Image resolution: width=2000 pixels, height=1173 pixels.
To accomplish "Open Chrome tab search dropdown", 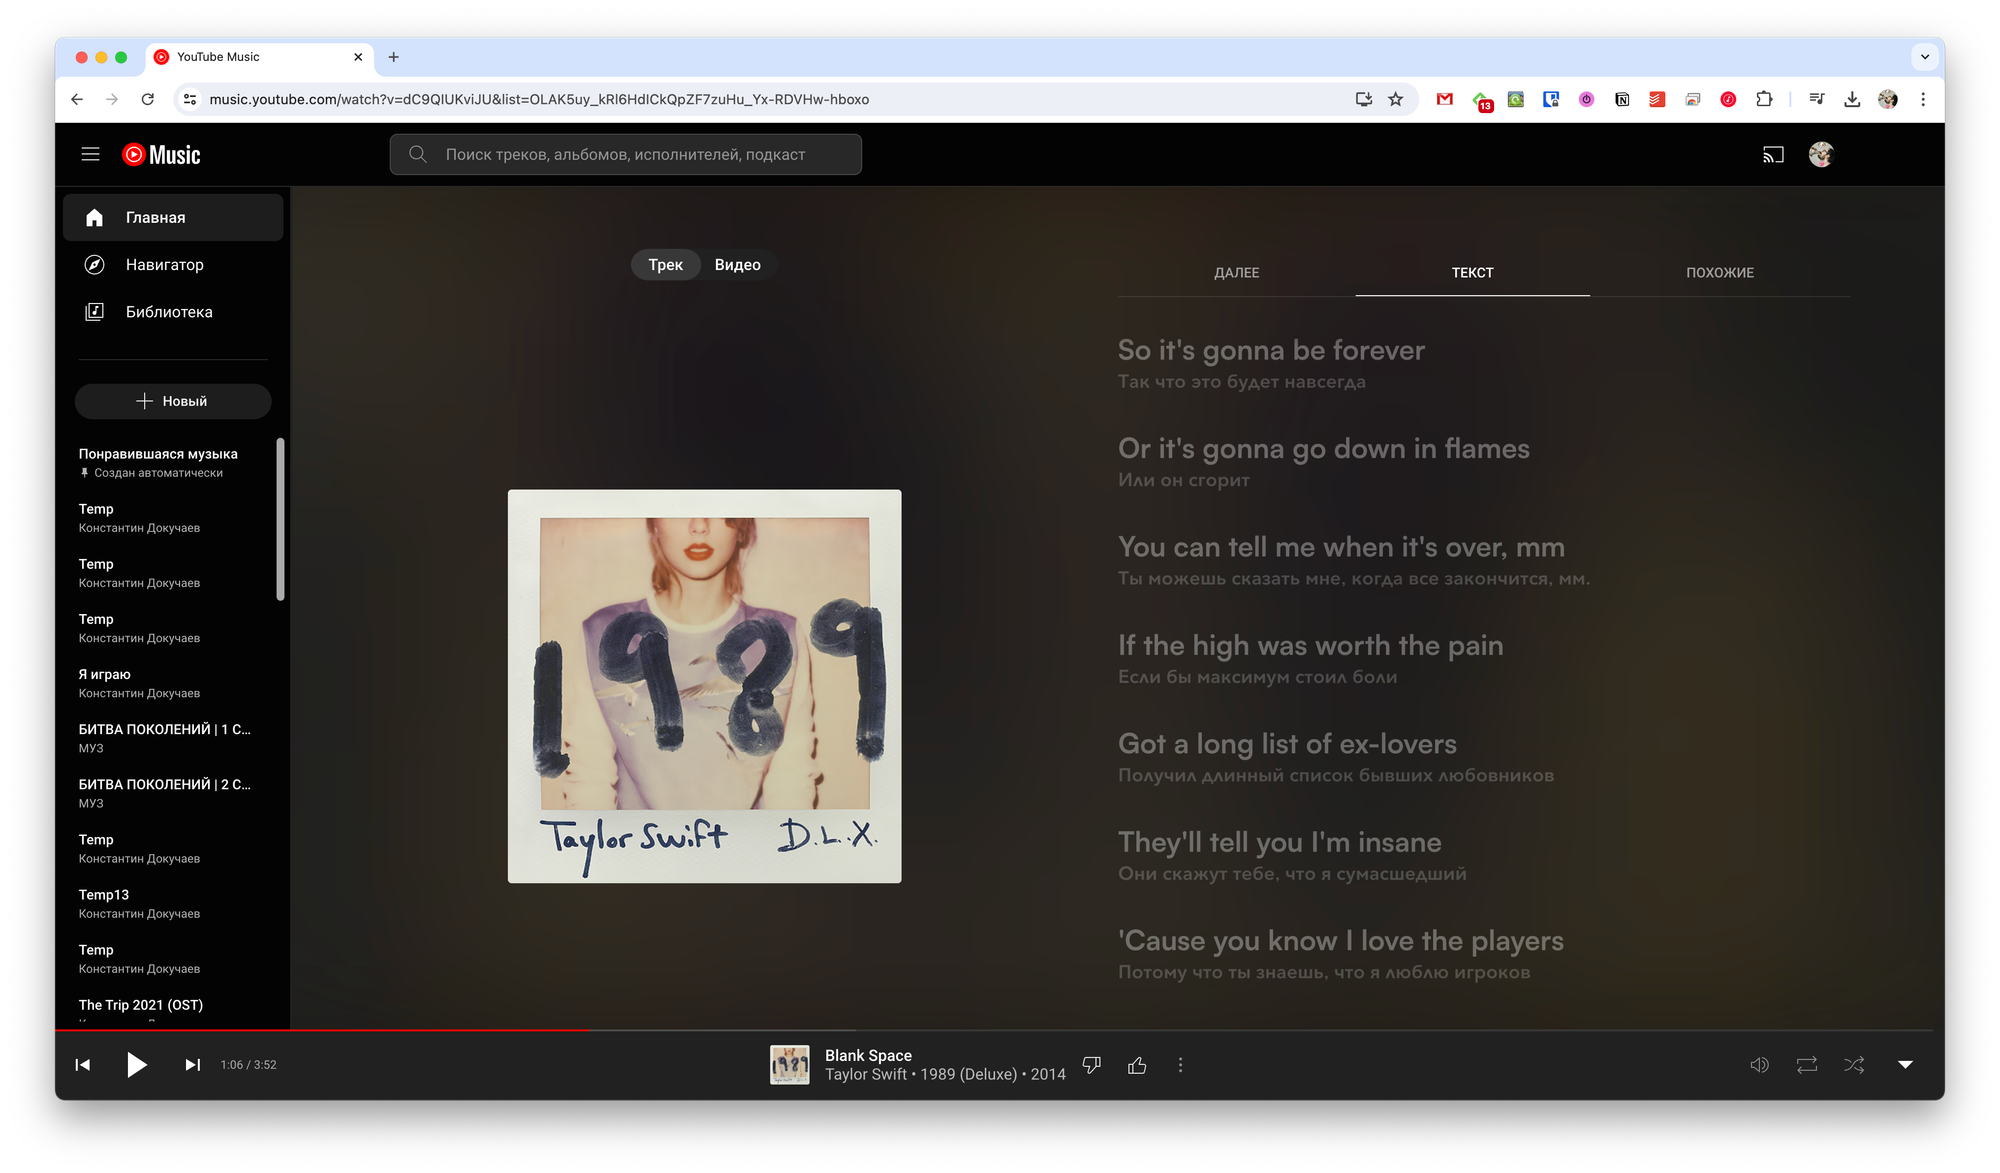I will [x=1924, y=57].
